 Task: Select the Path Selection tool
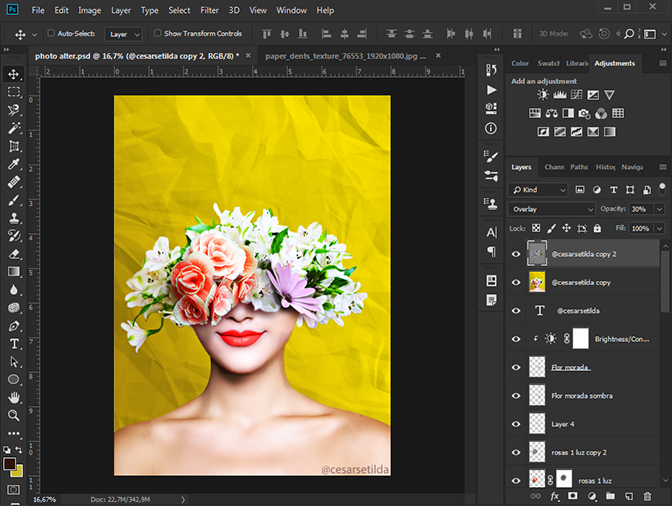coord(14,362)
